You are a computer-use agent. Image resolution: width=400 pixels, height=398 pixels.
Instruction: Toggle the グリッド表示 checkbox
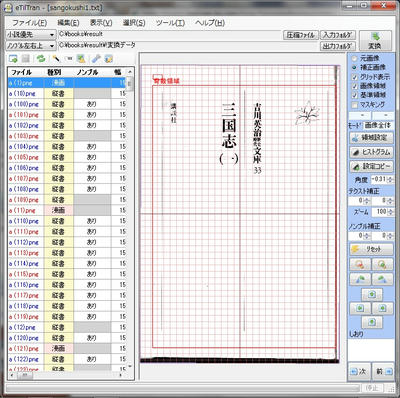click(355, 77)
